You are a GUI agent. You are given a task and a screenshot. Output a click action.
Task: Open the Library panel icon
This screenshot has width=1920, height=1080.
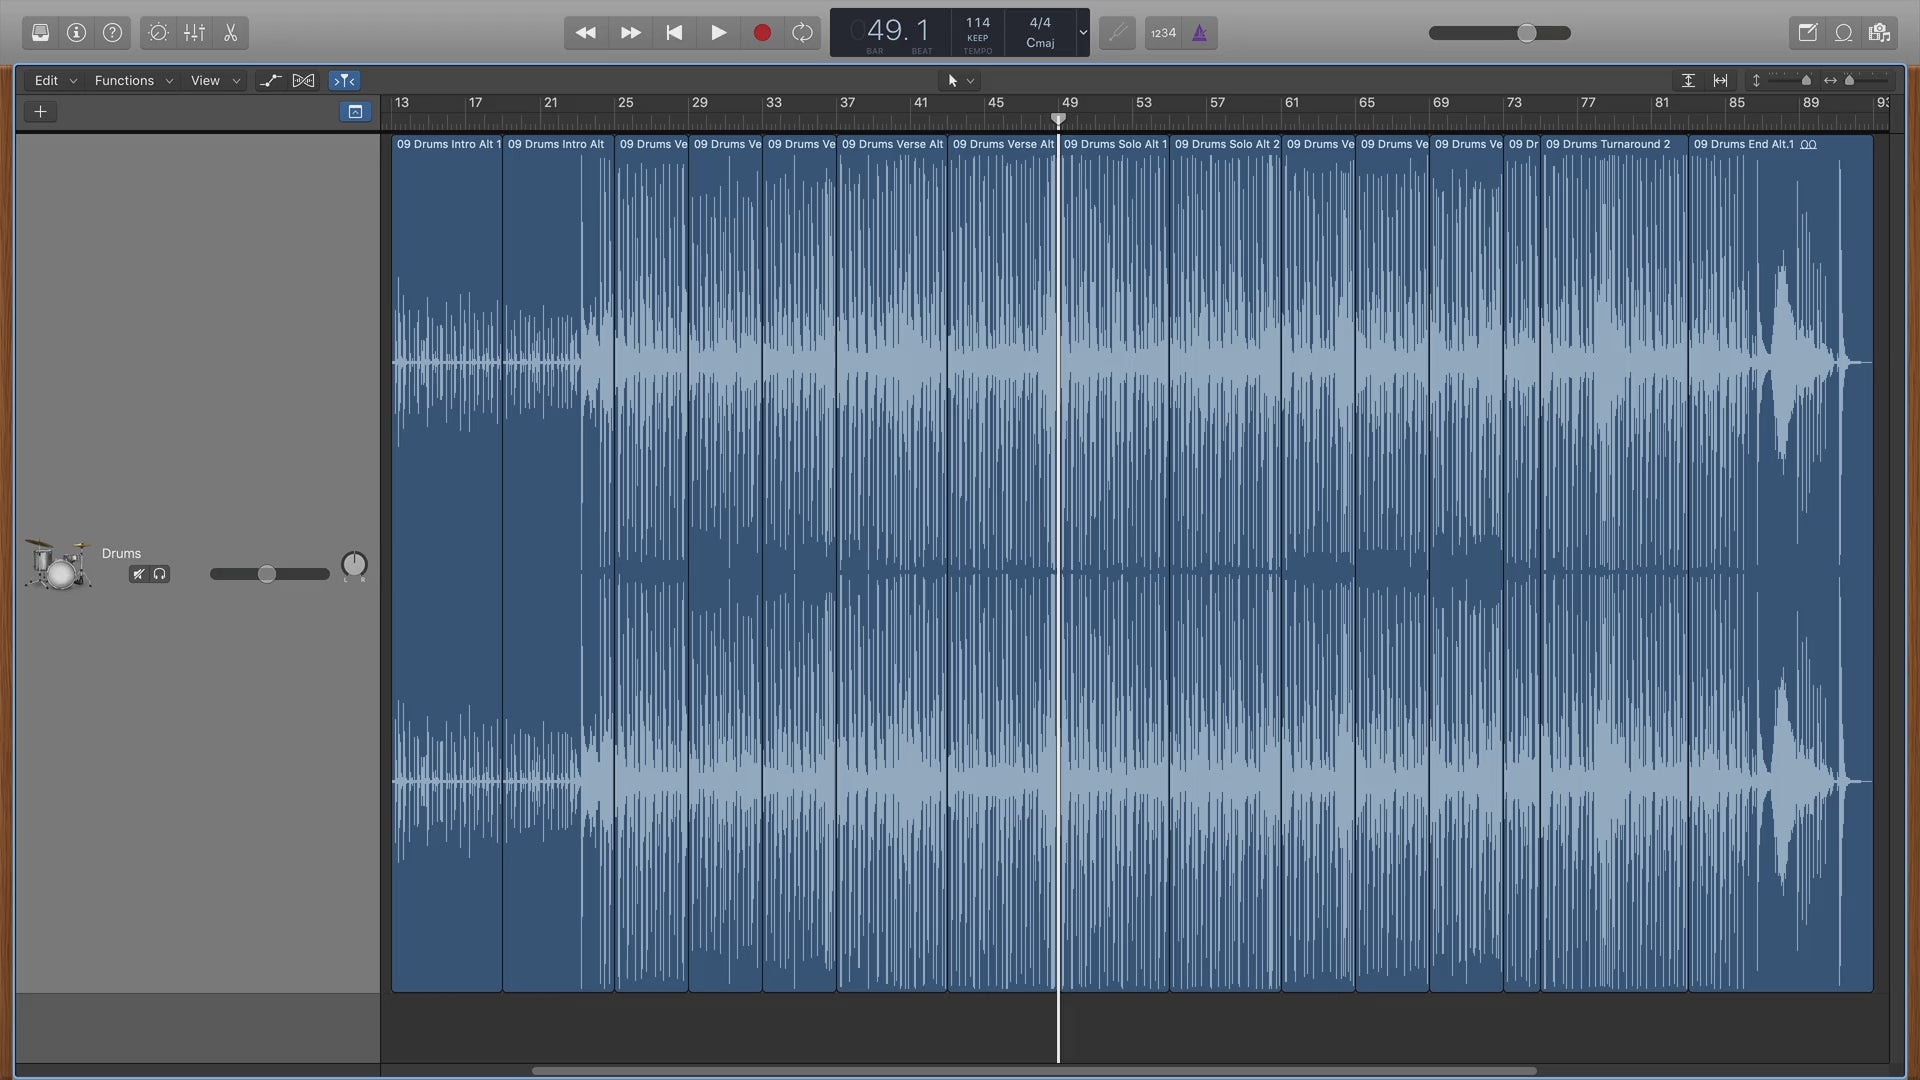(x=40, y=33)
